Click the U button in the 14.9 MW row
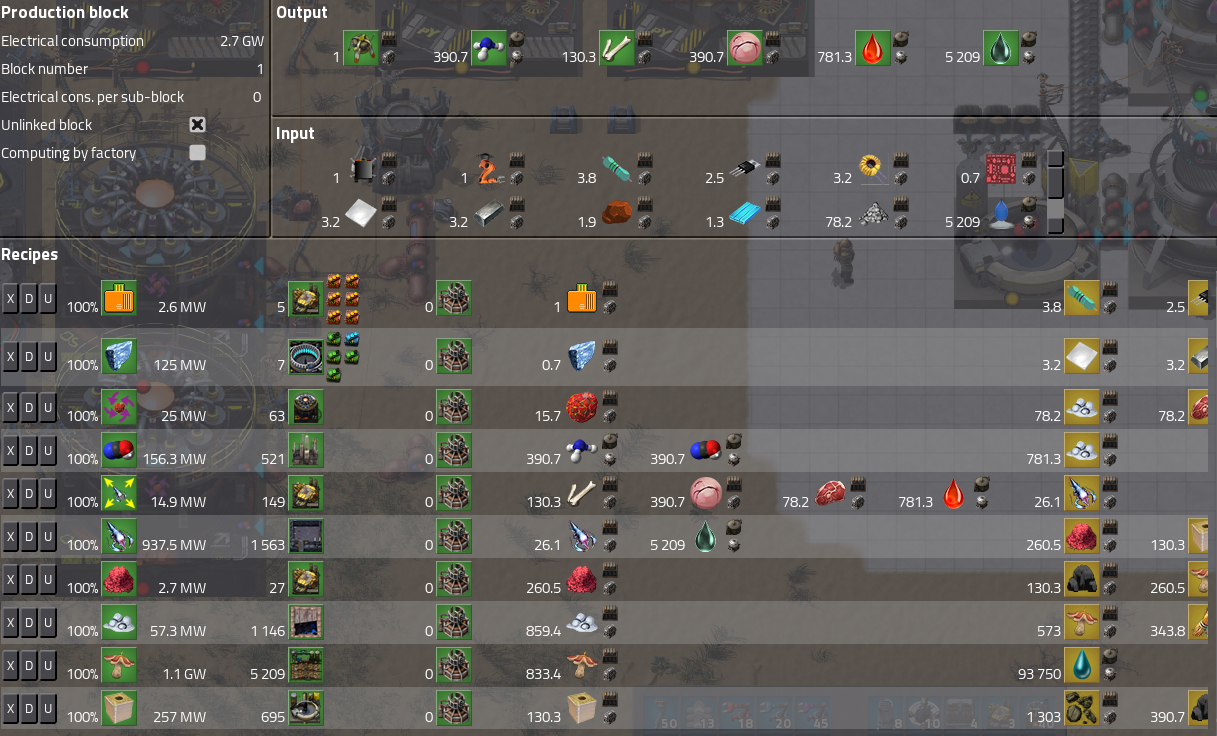Image resolution: width=1217 pixels, height=736 pixels. click(47, 493)
